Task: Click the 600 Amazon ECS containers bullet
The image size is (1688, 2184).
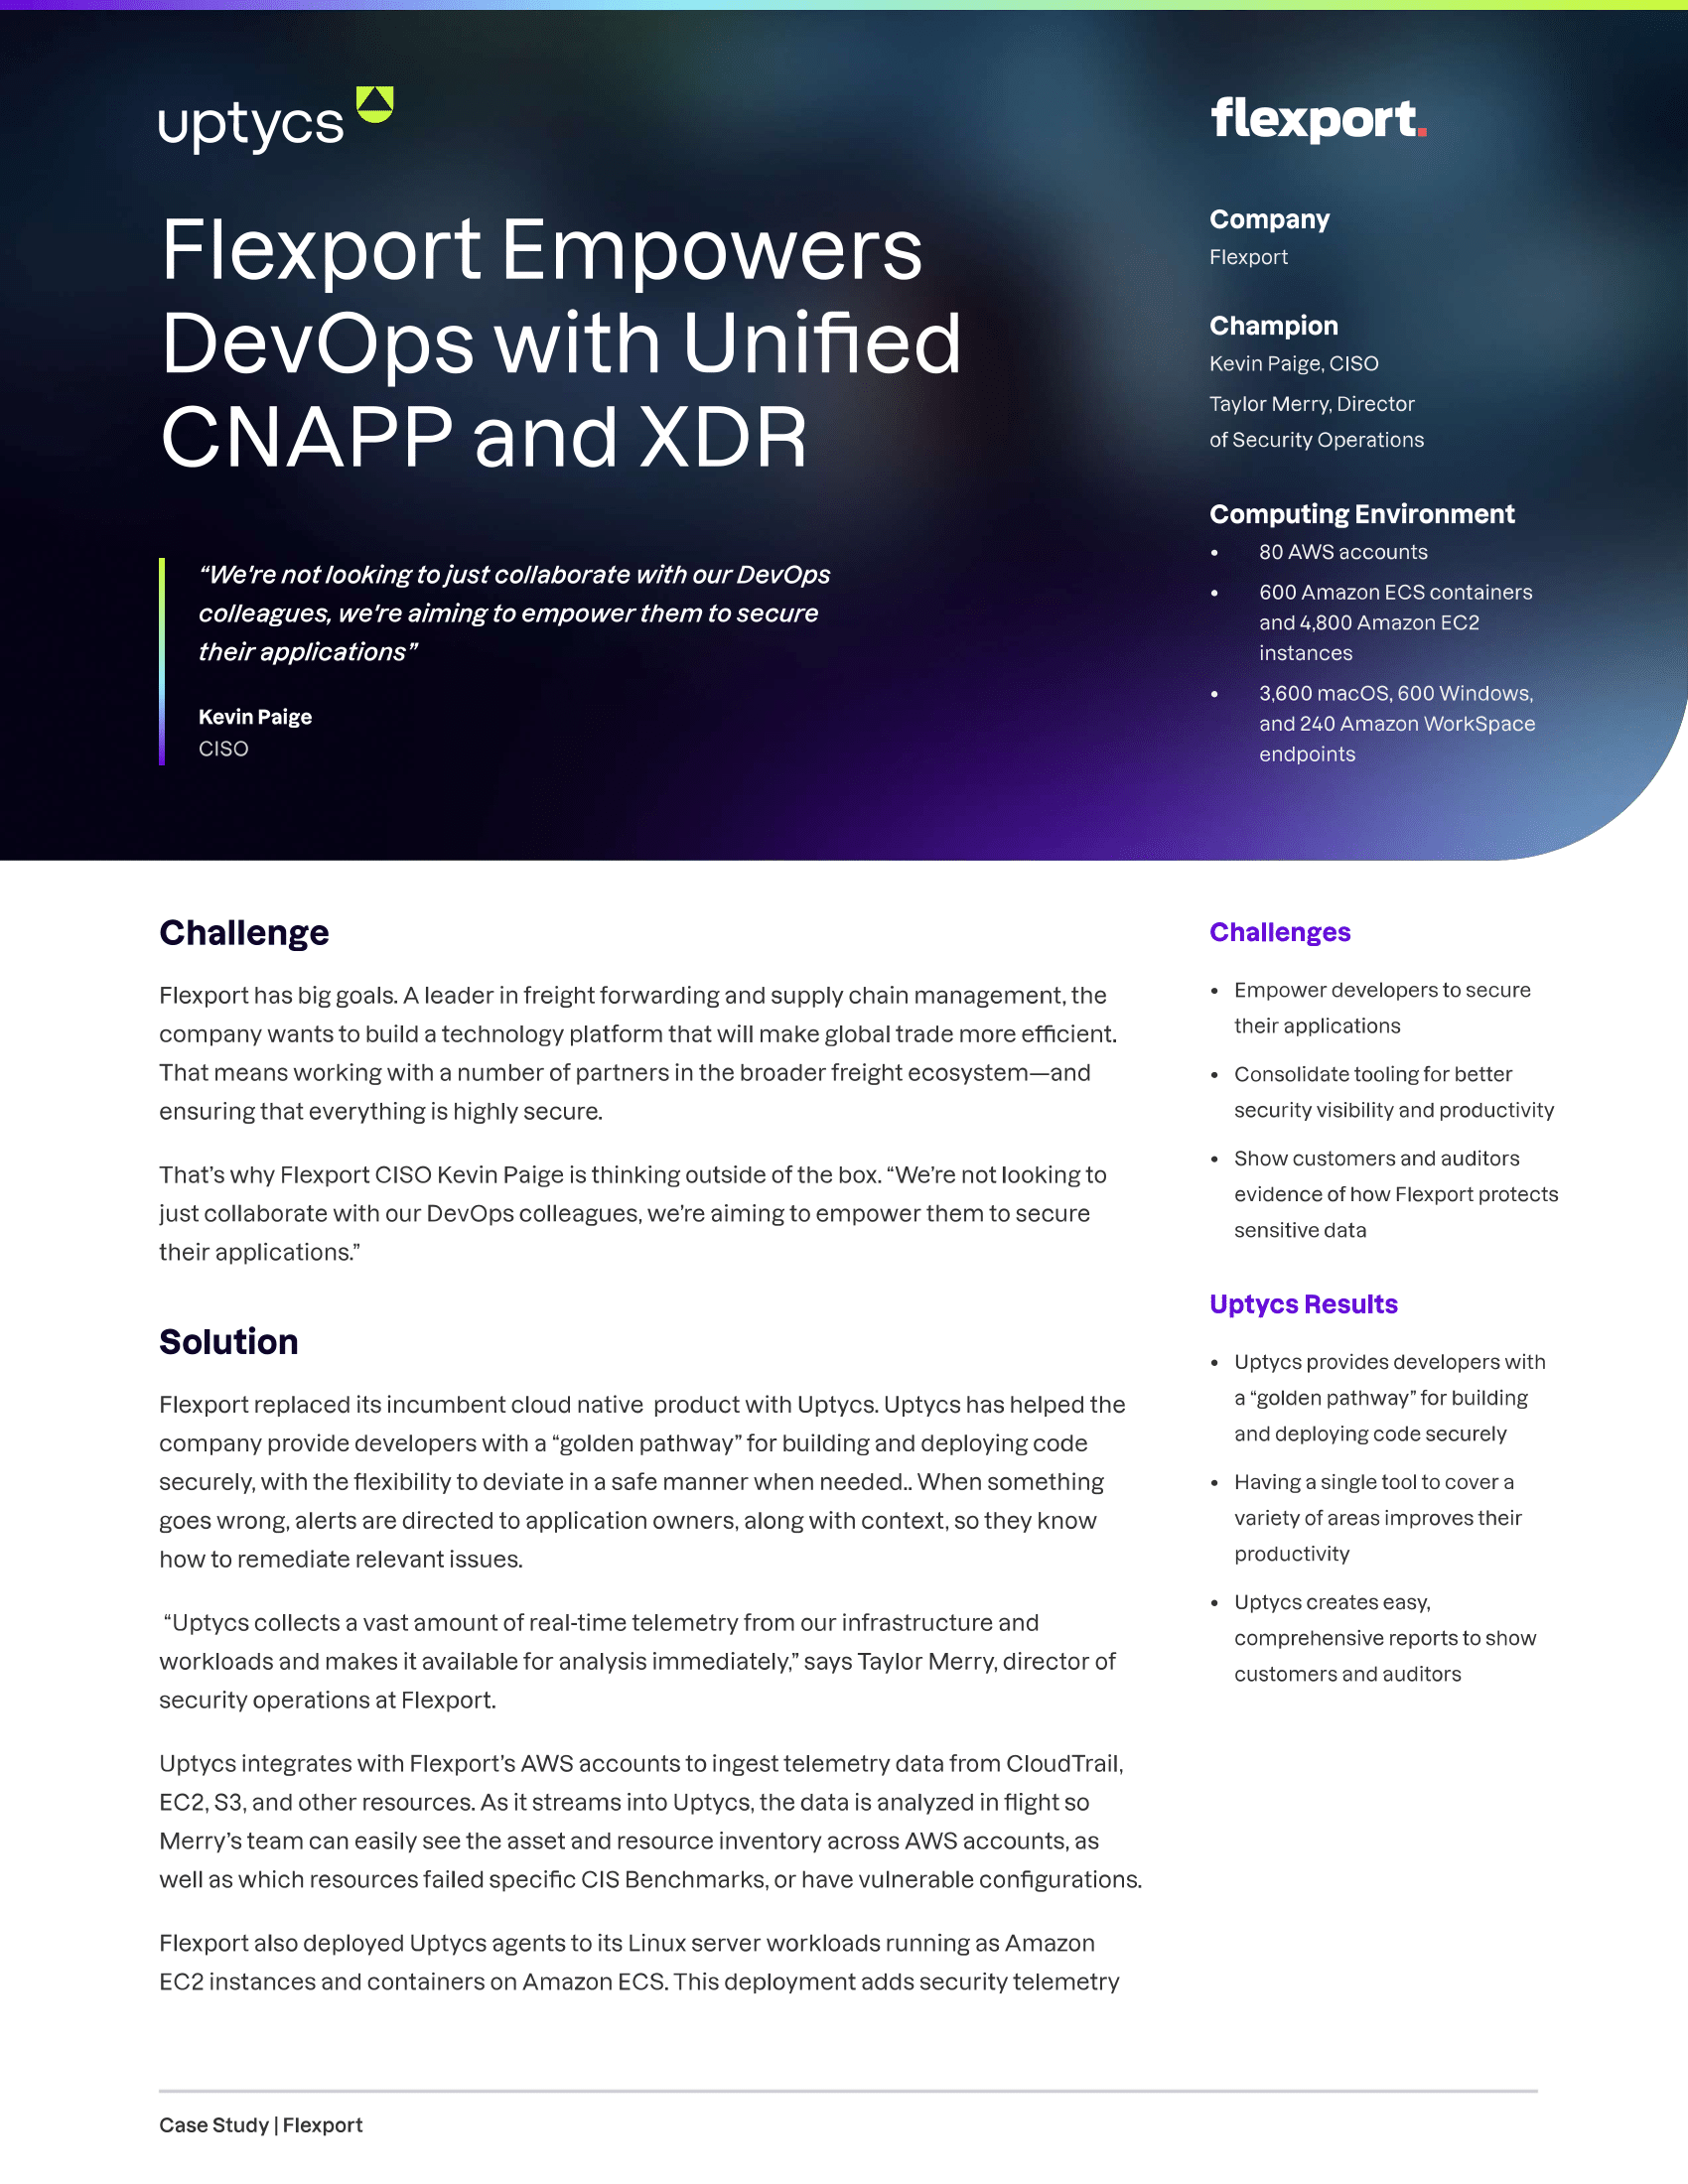Action: pyautogui.click(x=1395, y=622)
